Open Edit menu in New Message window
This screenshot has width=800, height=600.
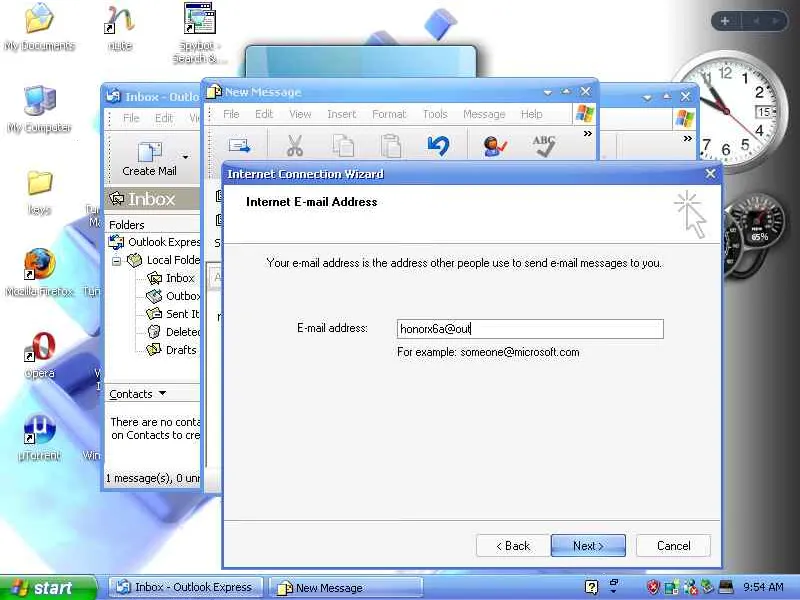coord(264,114)
